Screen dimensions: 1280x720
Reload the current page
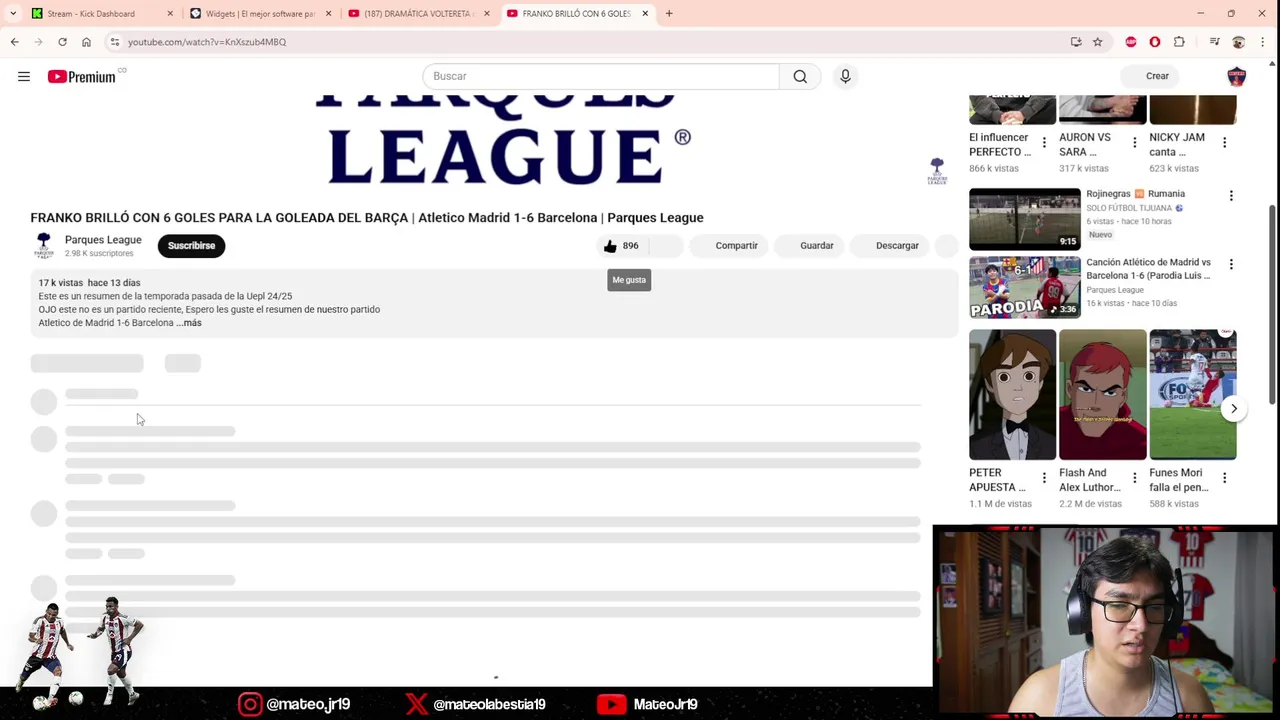[x=62, y=42]
